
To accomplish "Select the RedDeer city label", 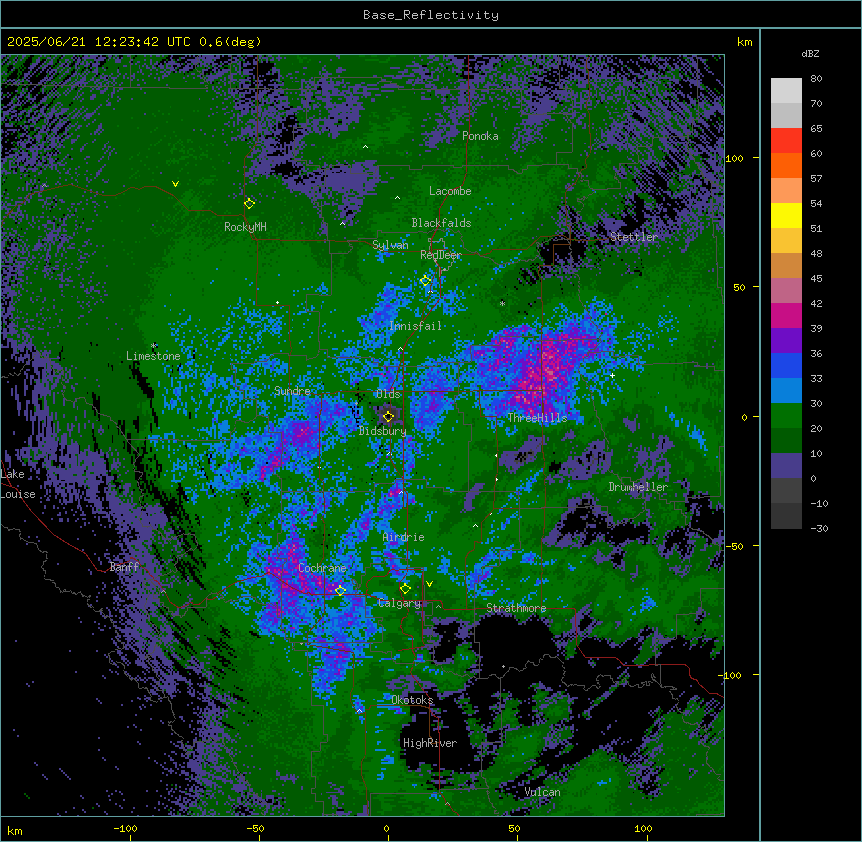I will click(441, 254).
